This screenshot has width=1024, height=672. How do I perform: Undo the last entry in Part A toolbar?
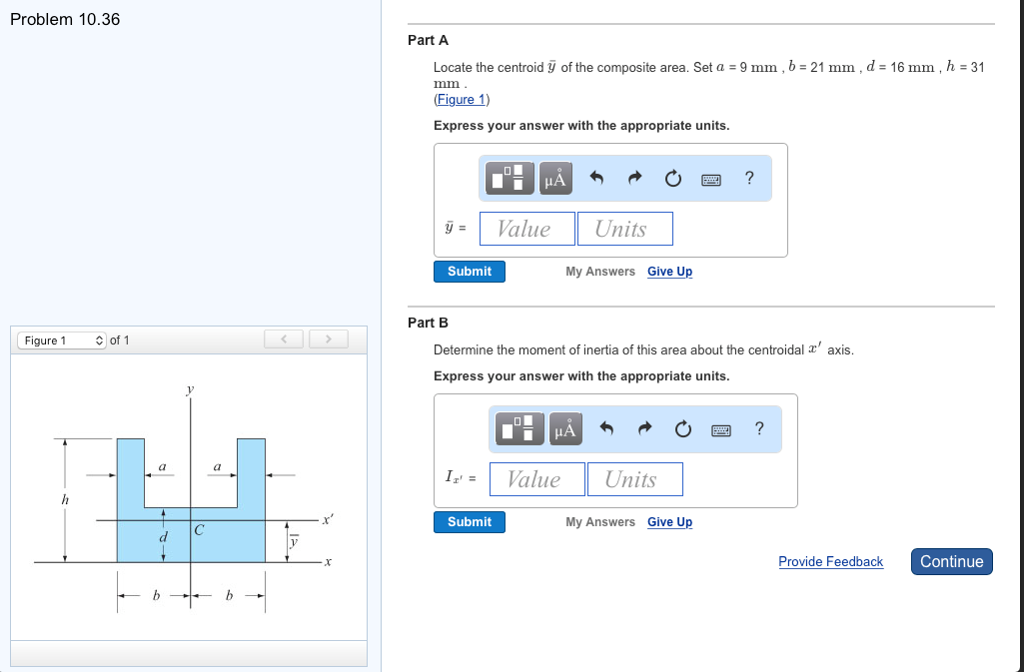click(600, 177)
